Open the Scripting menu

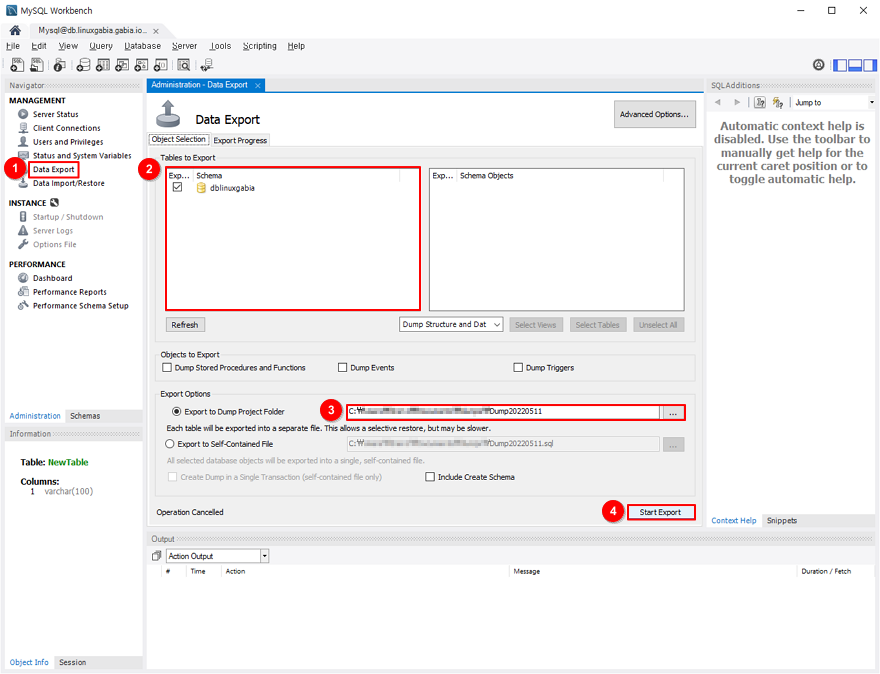pos(260,46)
